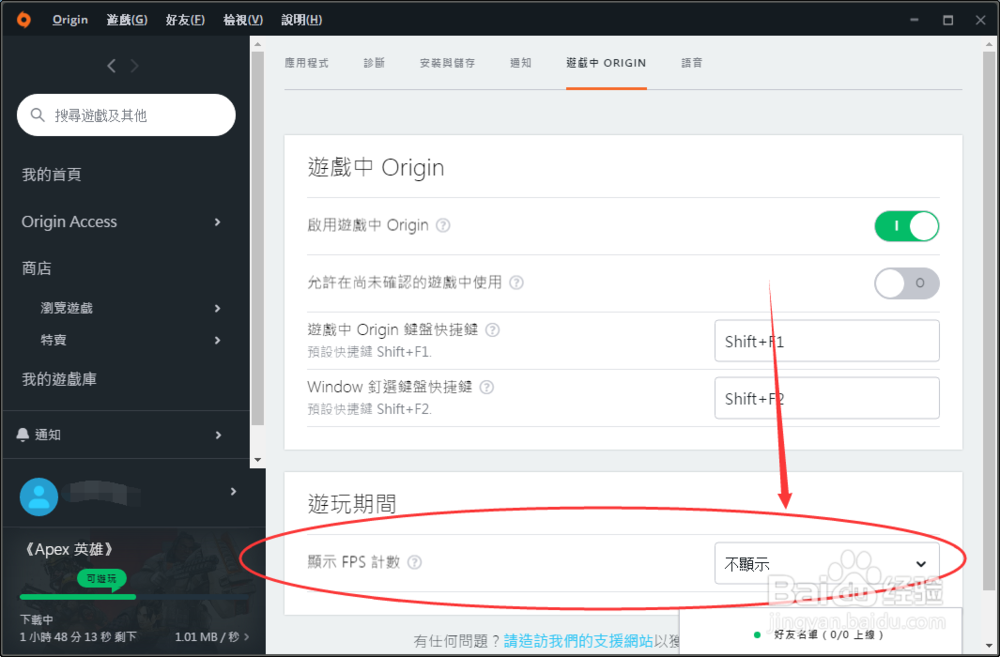1000x657 pixels.
Task: Click the Origin logo icon
Action: tap(24, 20)
